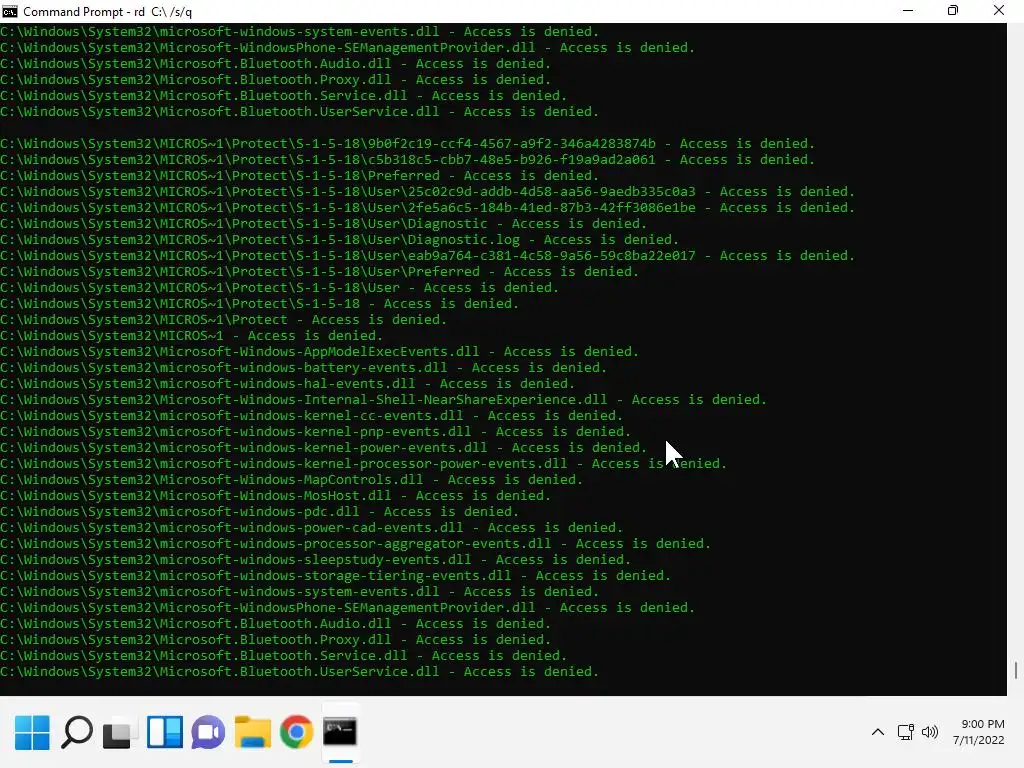
Task: Click line with microsoft-windows-pdc.dll
Action: (259, 511)
